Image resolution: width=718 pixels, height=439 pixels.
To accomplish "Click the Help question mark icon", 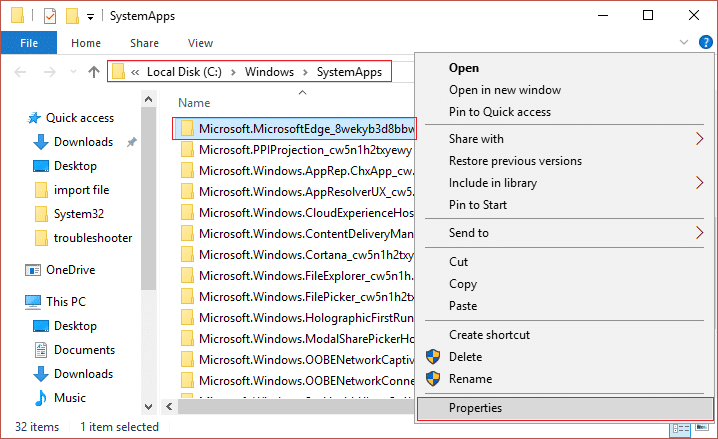I will coord(706,42).
